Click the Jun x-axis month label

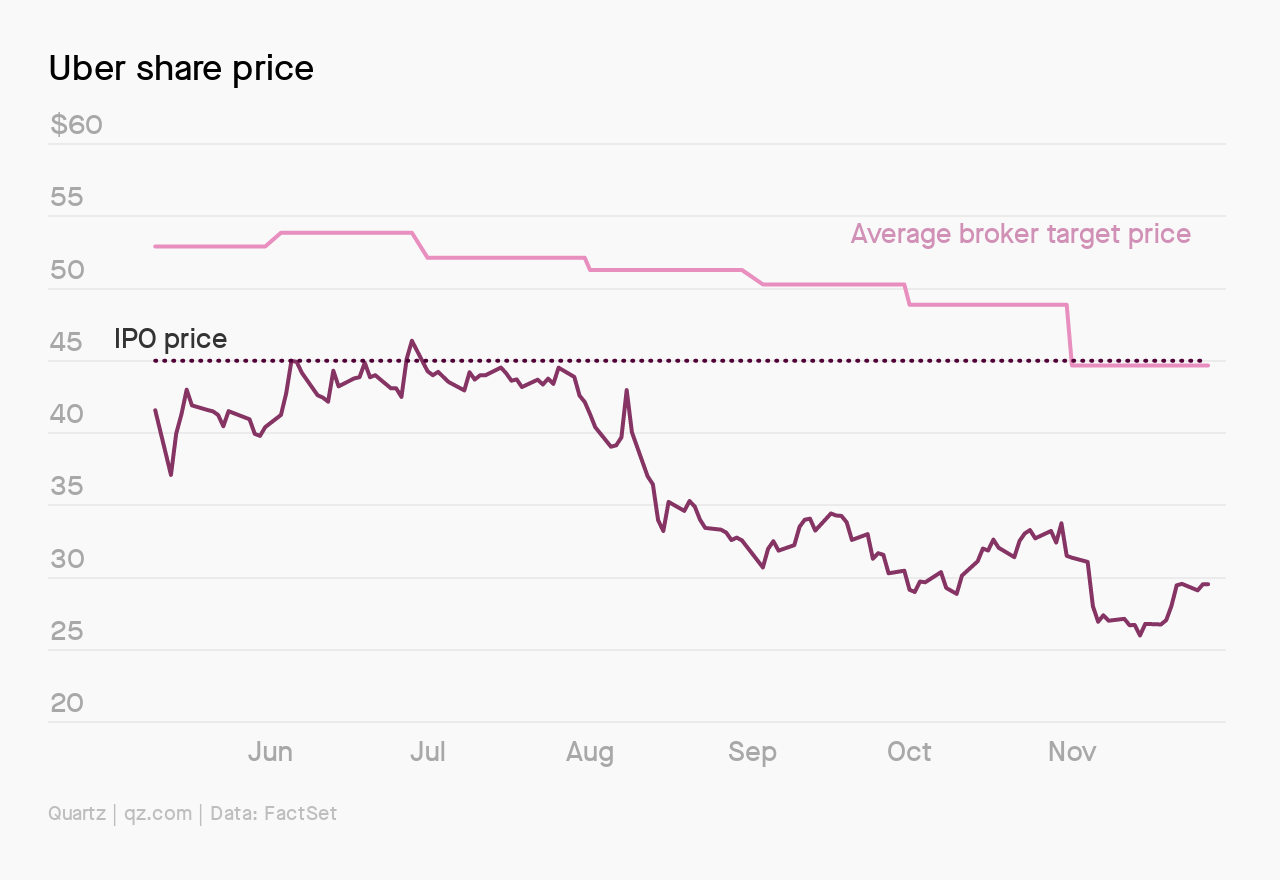pyautogui.click(x=270, y=751)
